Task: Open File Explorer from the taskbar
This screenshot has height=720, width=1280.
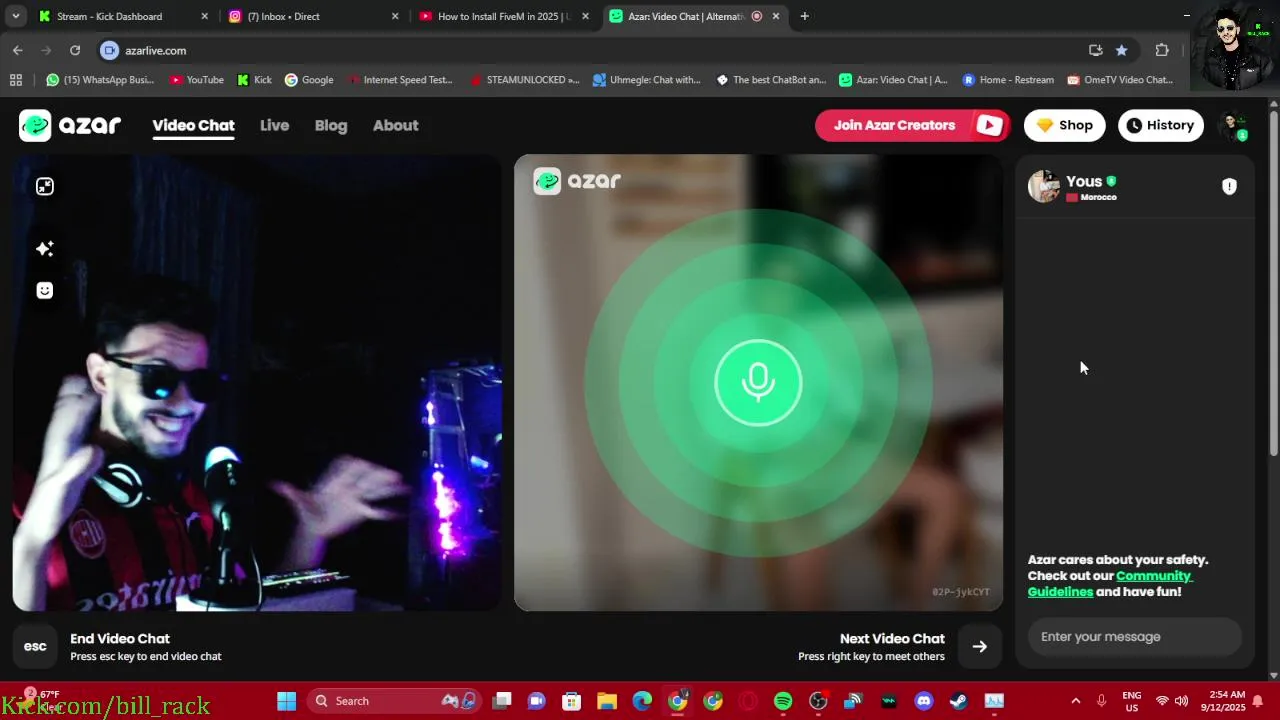Action: pos(607,701)
